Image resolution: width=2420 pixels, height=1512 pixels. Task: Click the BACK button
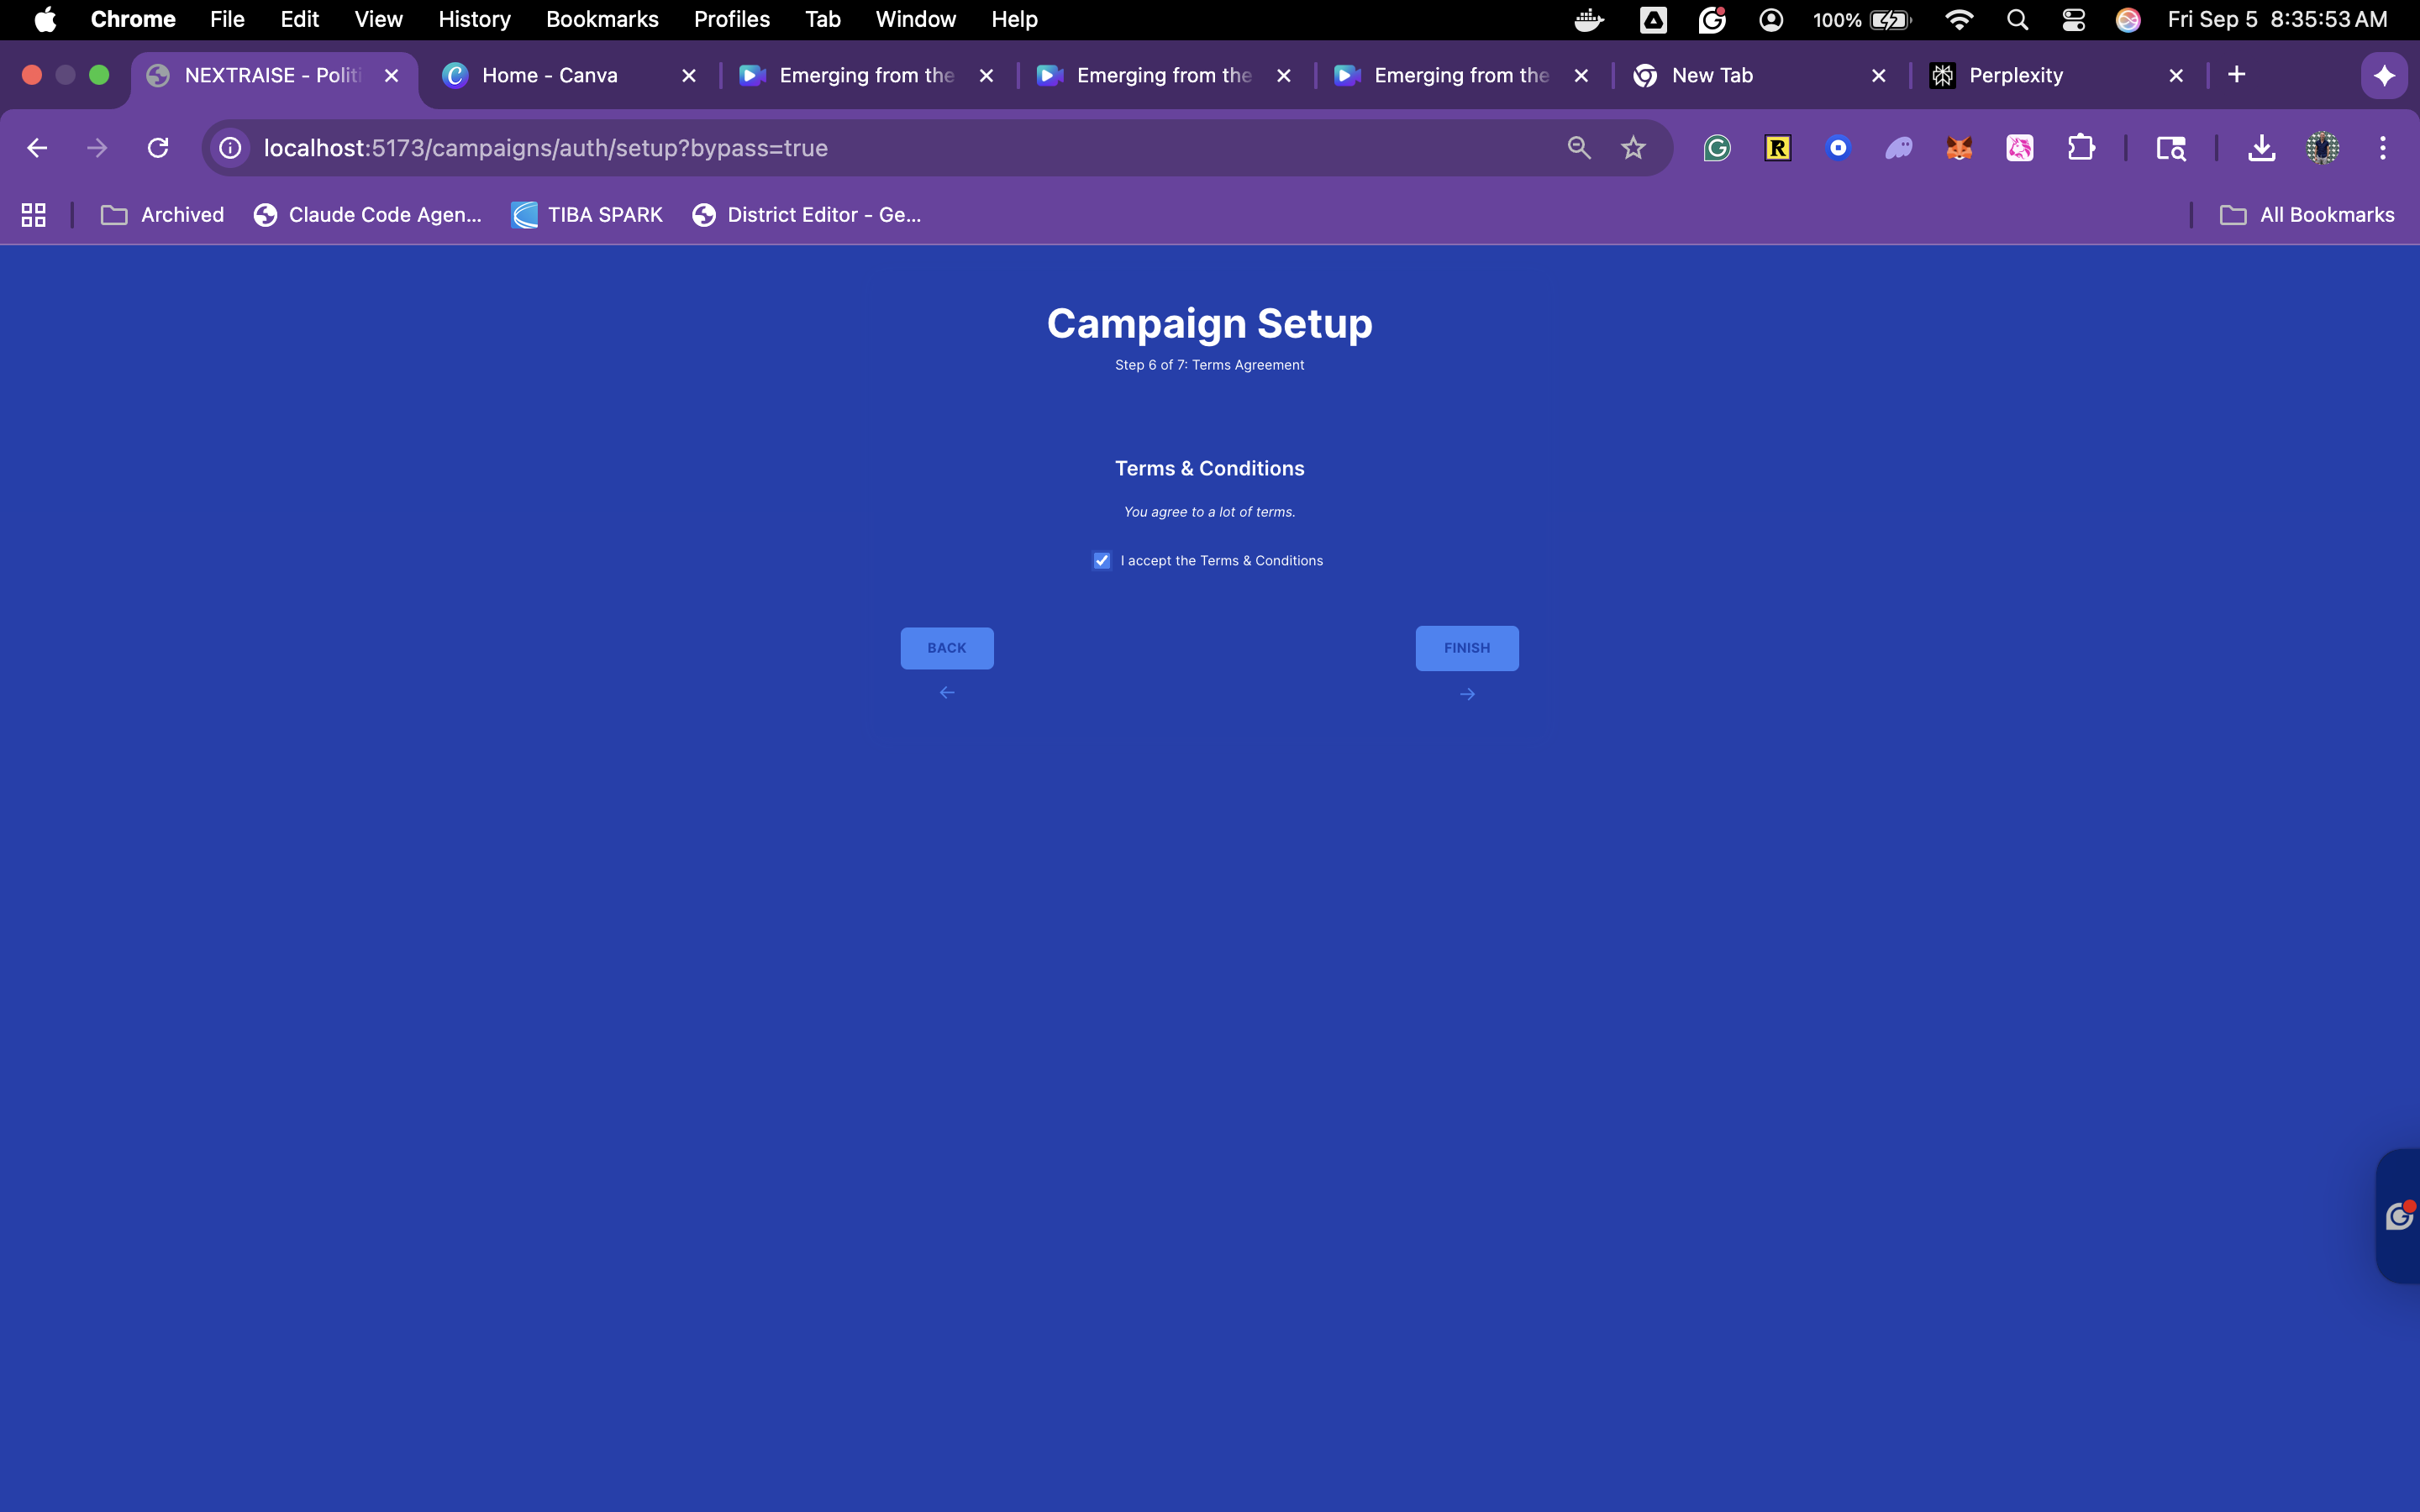tap(946, 648)
